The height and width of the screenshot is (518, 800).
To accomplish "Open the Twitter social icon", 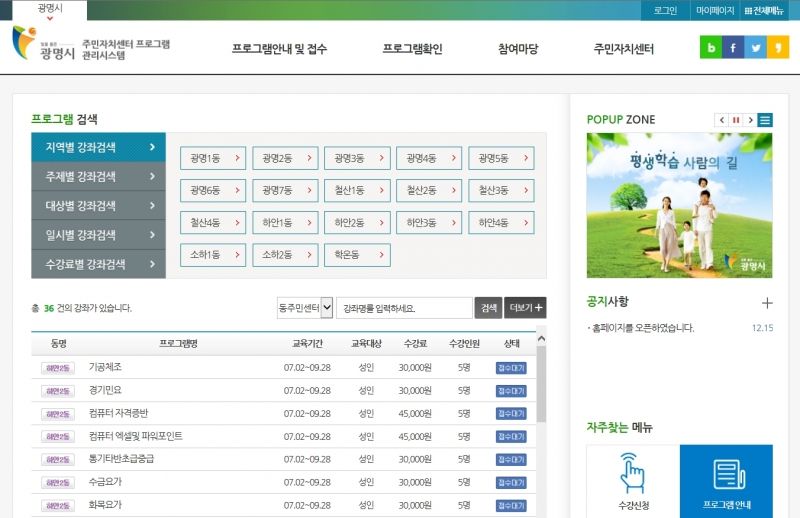I will (756, 47).
